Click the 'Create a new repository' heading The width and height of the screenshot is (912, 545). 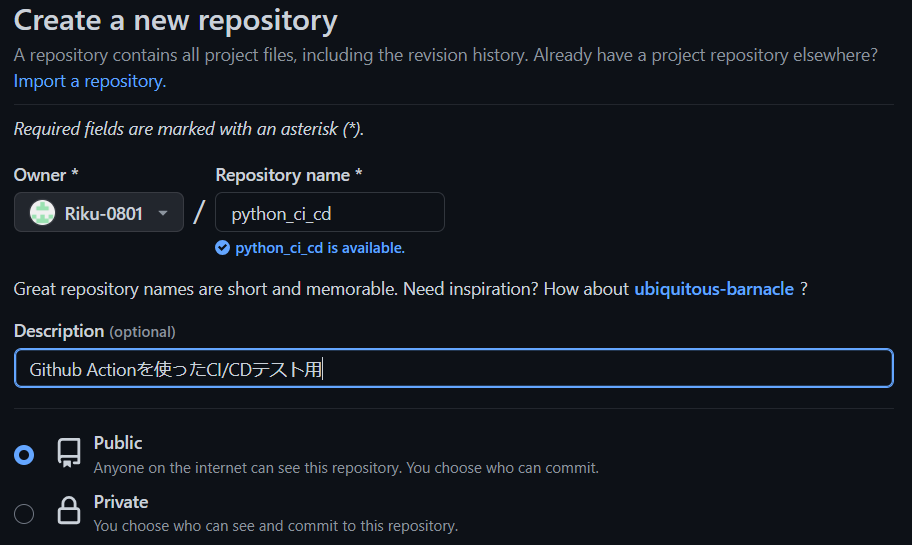176,20
